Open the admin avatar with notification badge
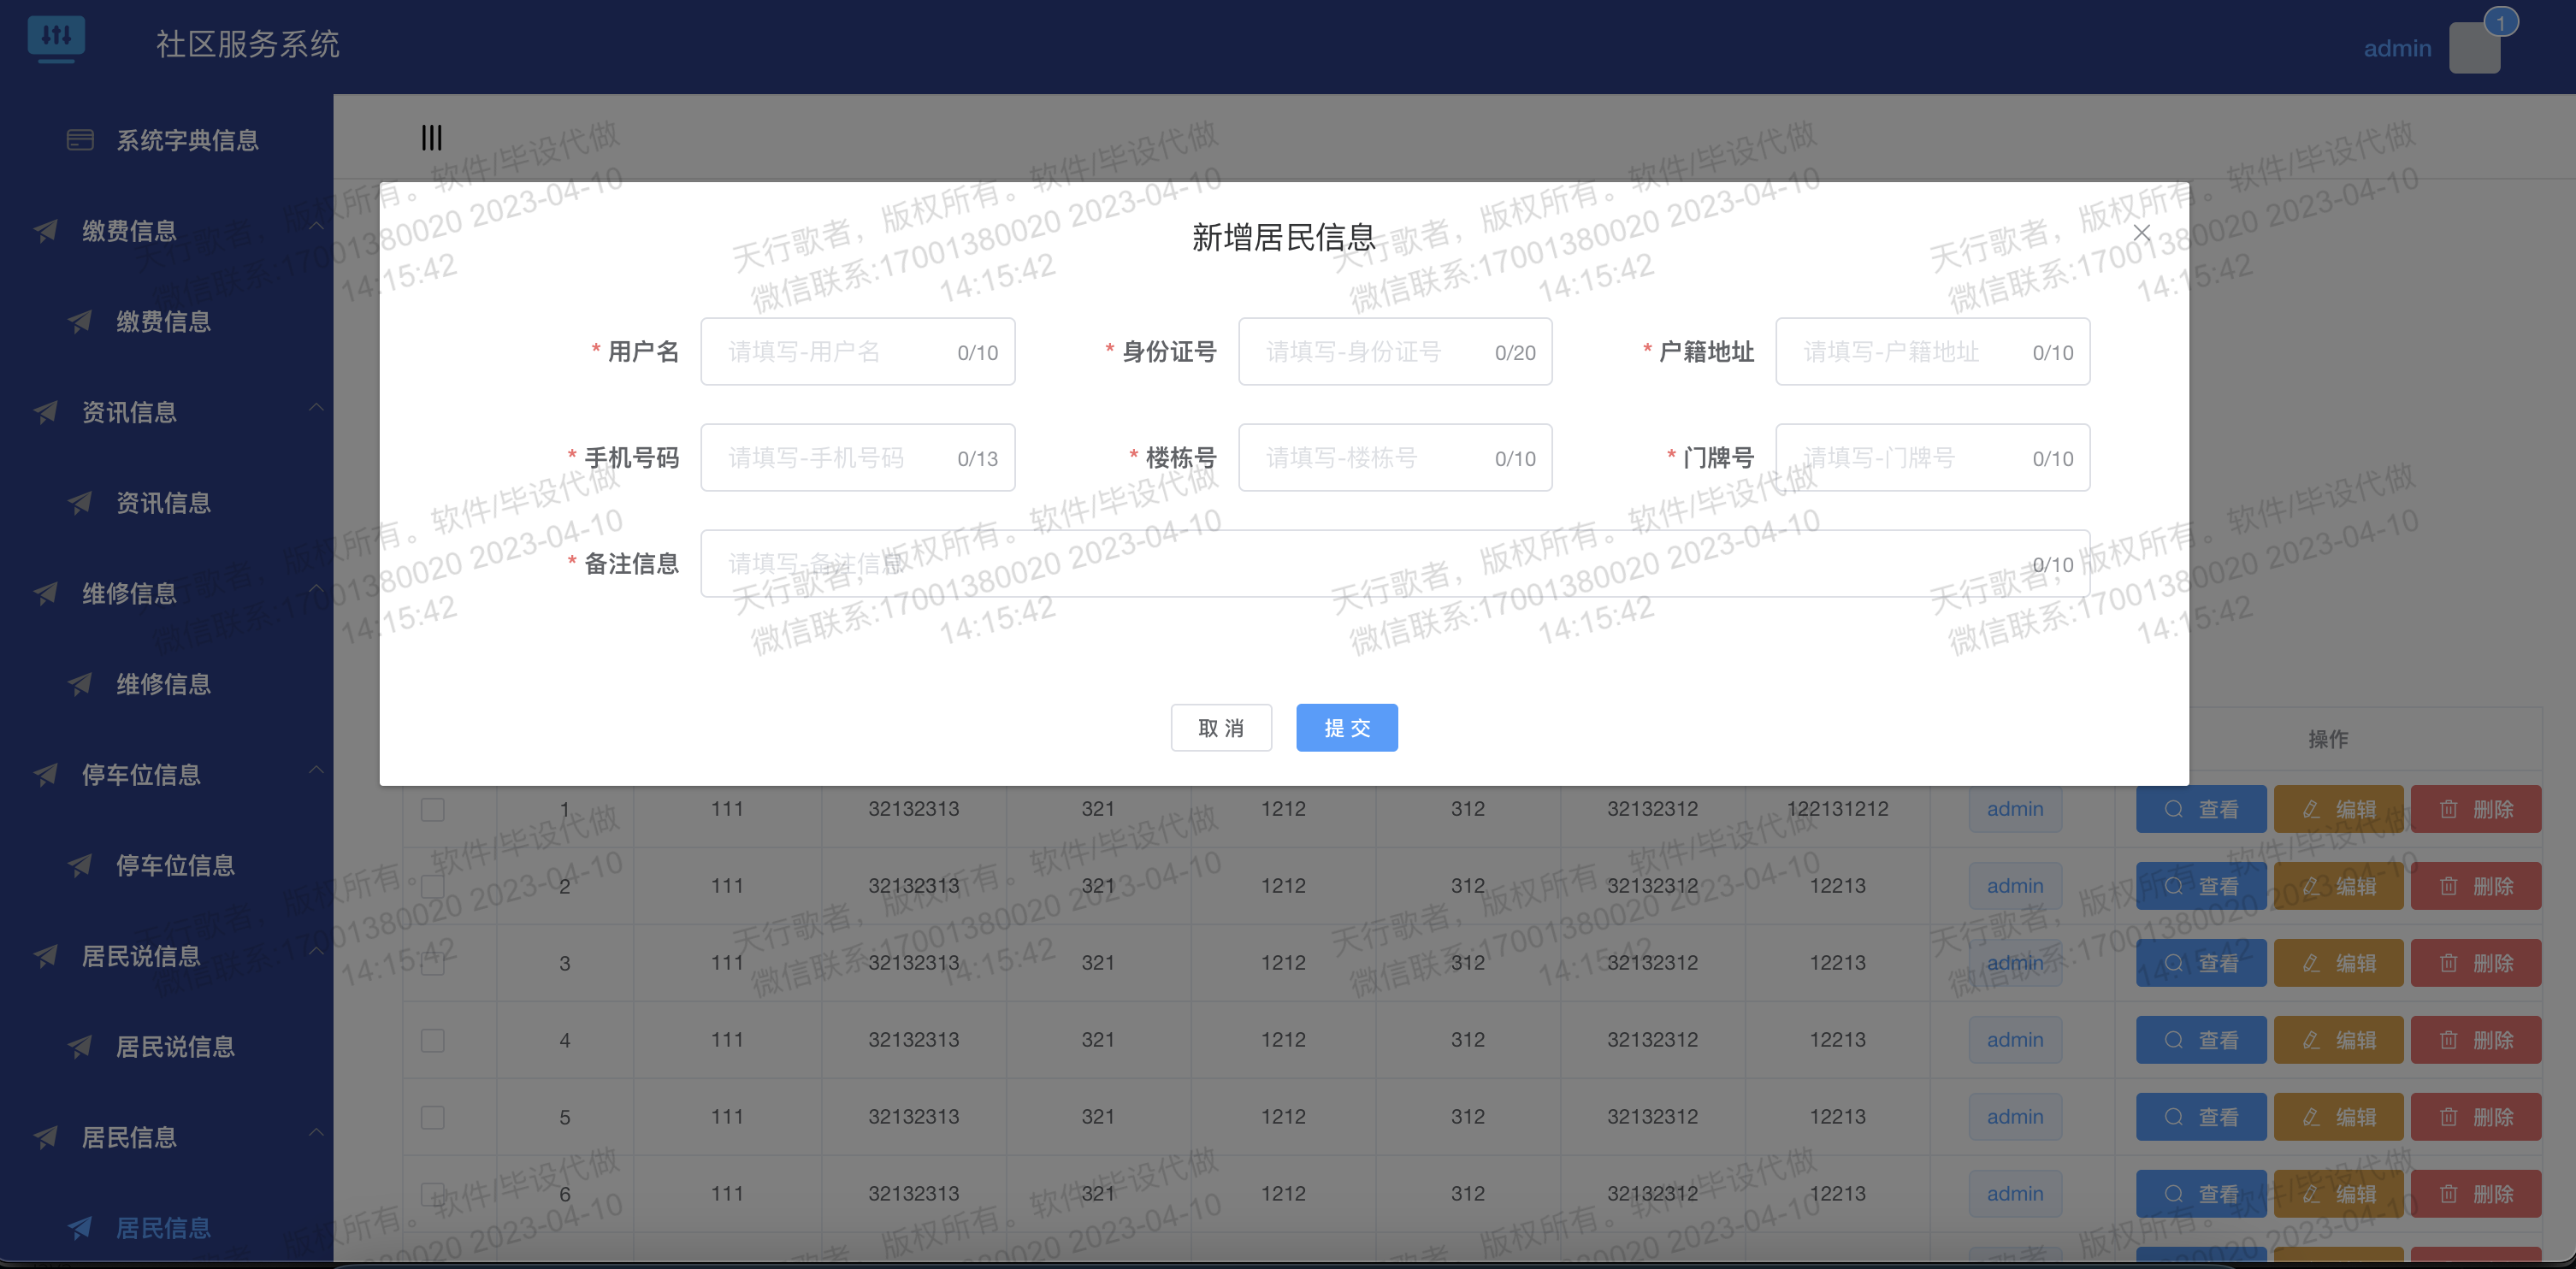 click(2474, 46)
